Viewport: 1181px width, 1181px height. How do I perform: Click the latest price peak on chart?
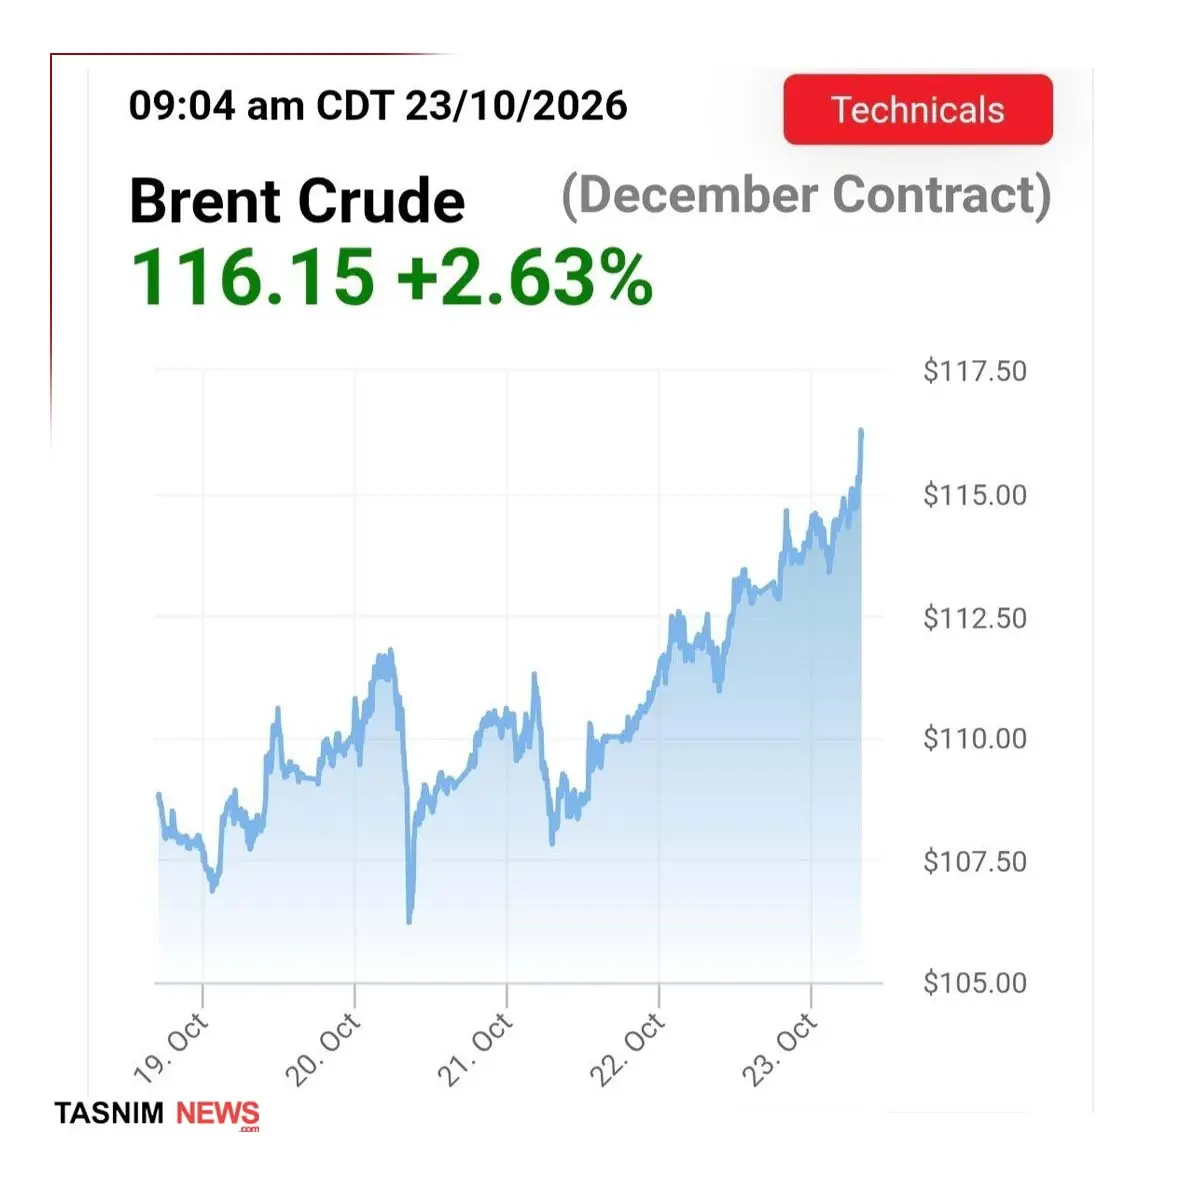click(x=861, y=432)
